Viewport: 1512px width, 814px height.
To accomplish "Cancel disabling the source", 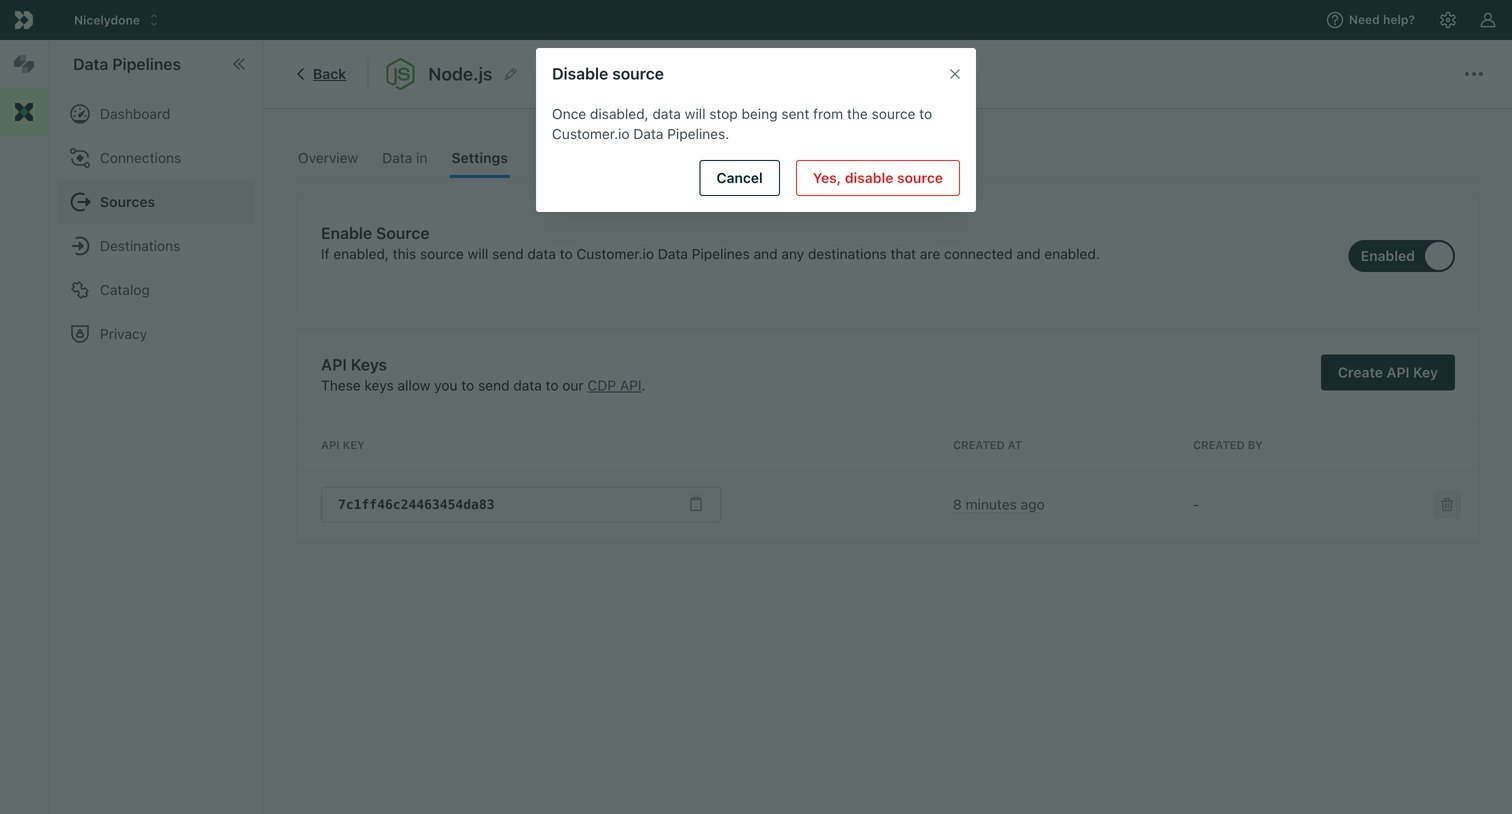I will [x=740, y=178].
